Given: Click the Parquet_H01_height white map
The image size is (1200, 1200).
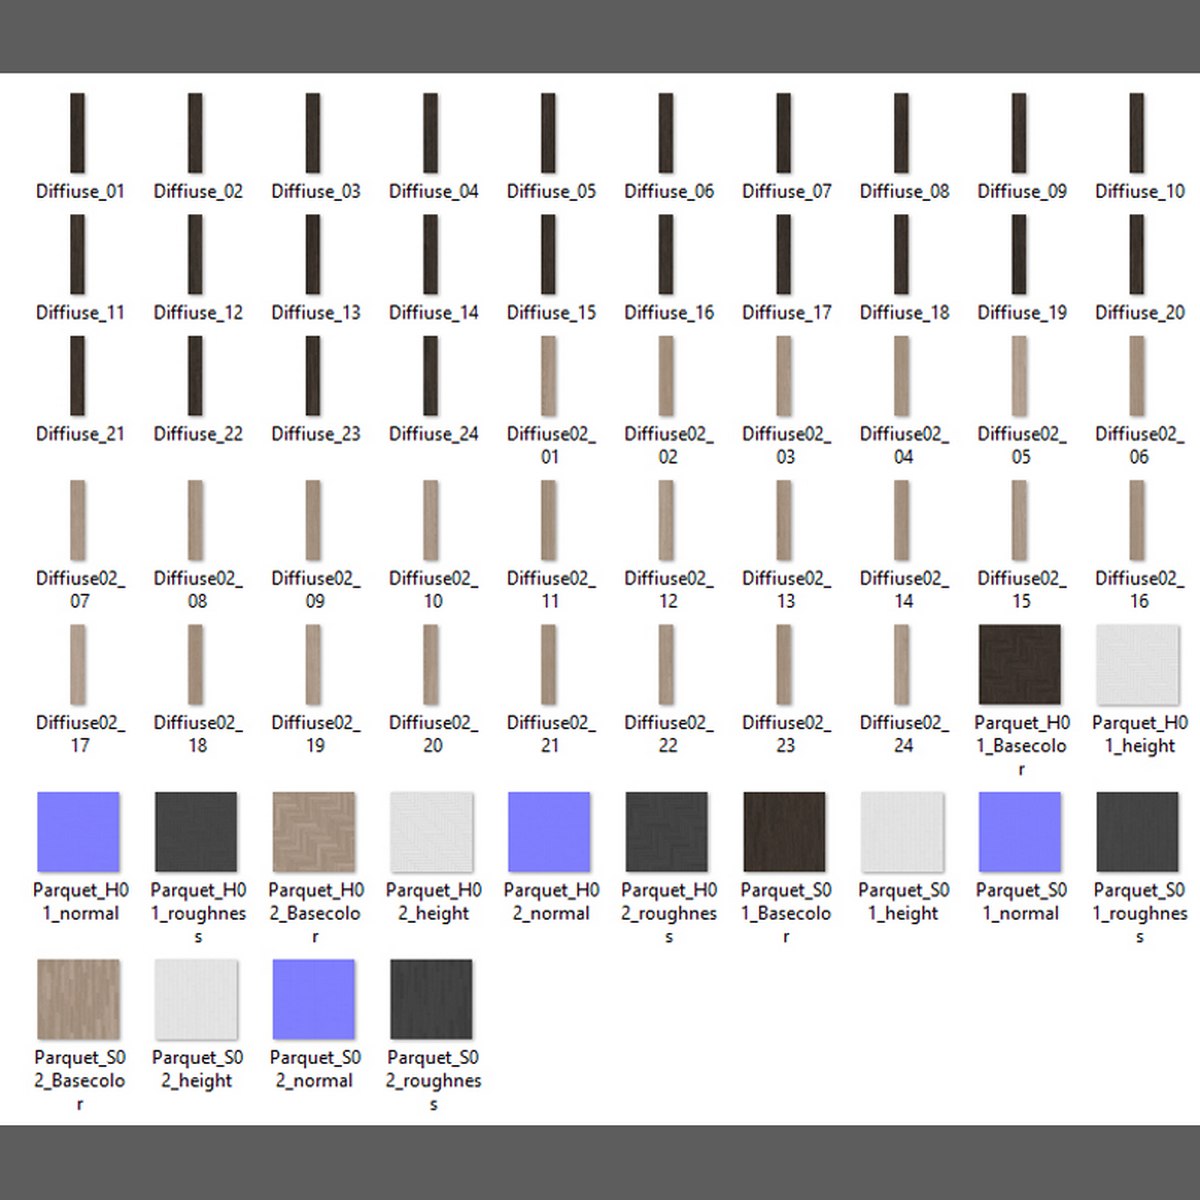Looking at the screenshot, I should [1137, 664].
